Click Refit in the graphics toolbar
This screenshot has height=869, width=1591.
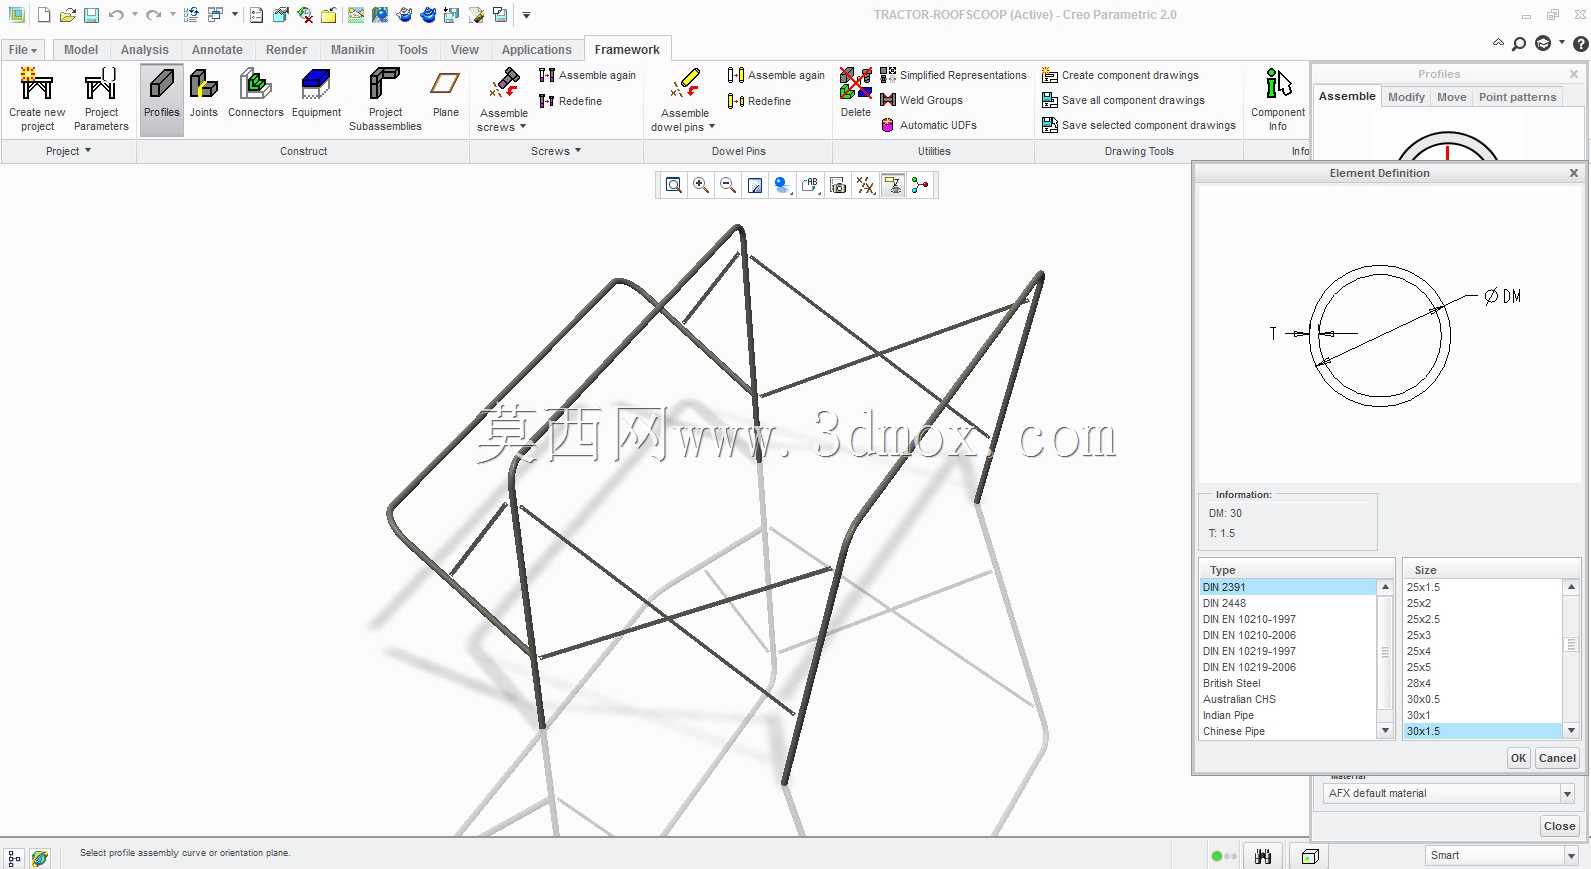(x=674, y=185)
